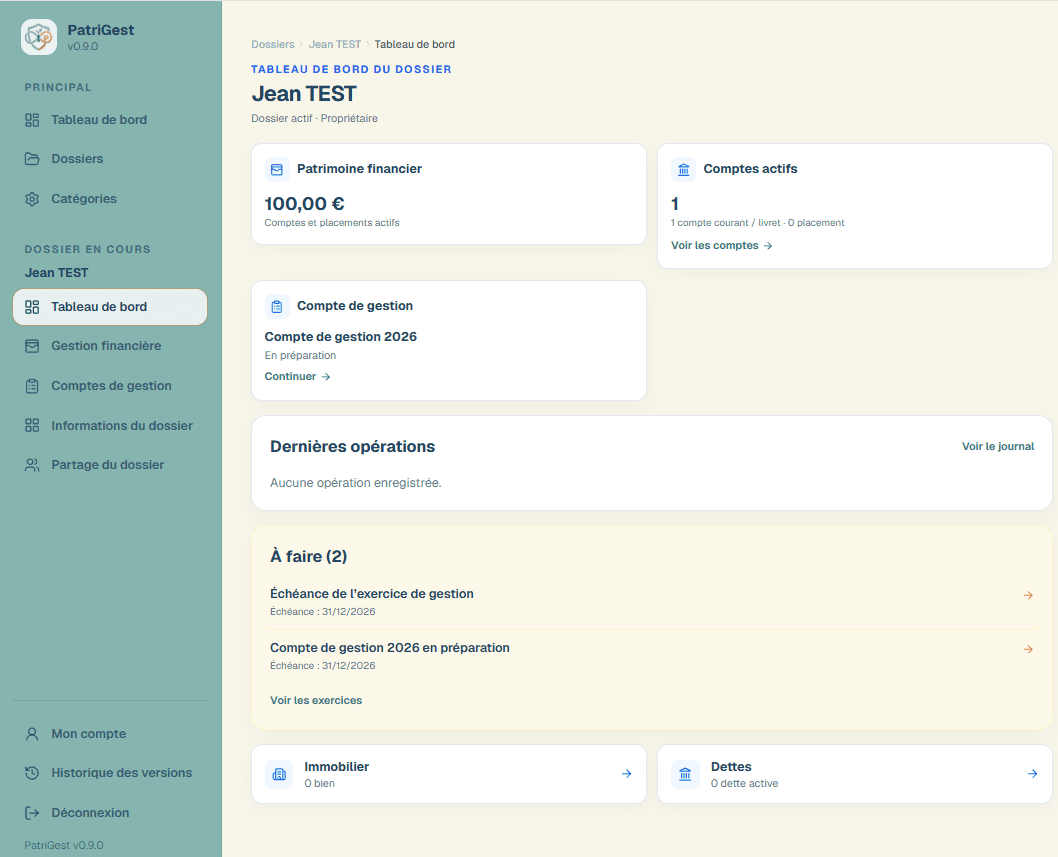This screenshot has height=857, width=1058.
Task: Follow the Voir les comptes link
Action: (x=721, y=246)
